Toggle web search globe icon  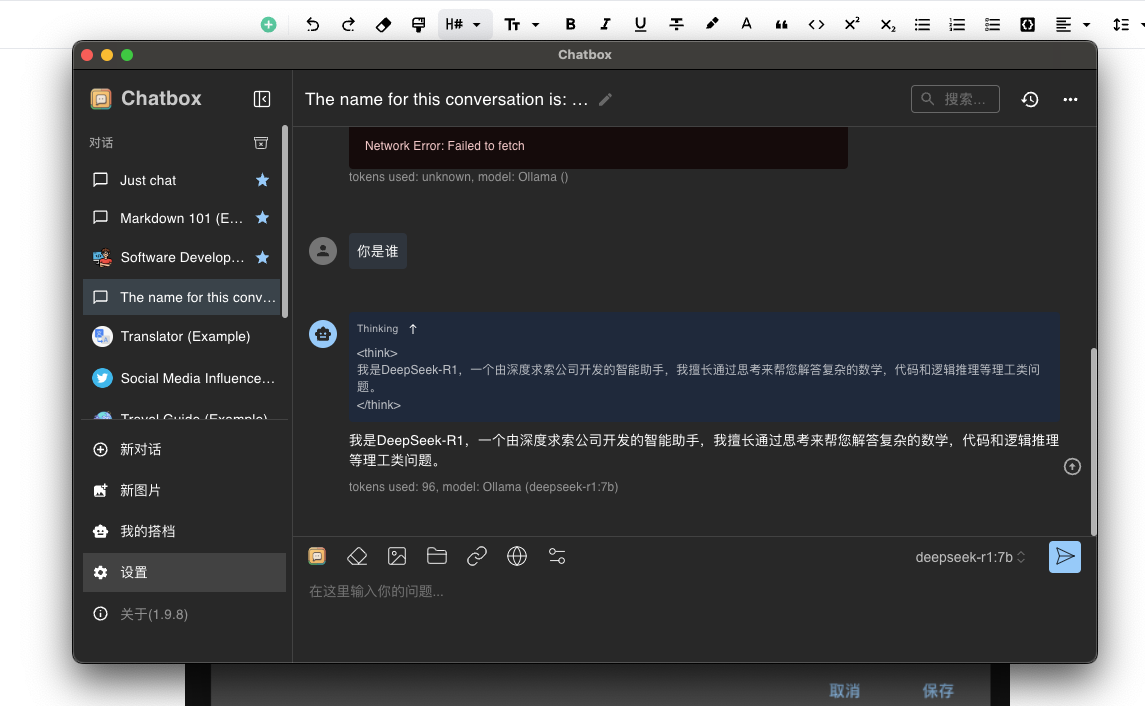pyautogui.click(x=517, y=556)
